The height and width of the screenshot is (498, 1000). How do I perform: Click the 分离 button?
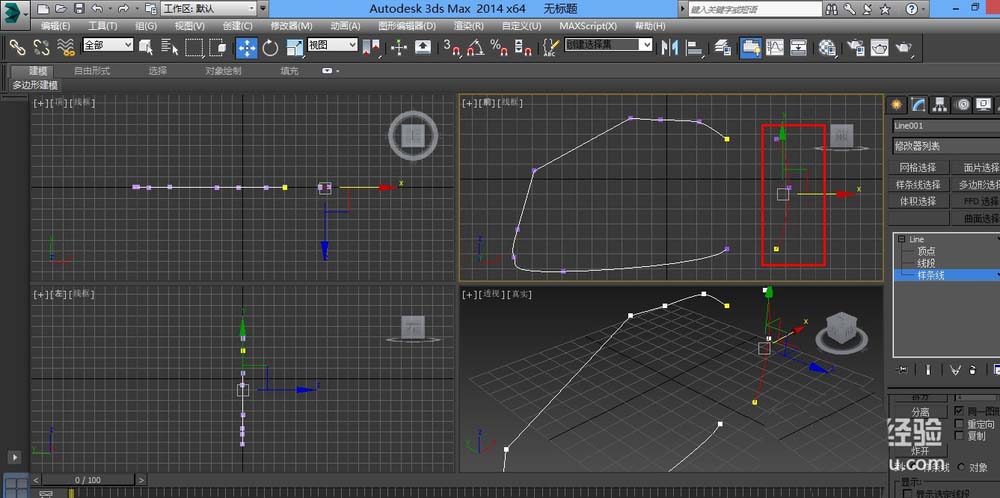tap(919, 411)
